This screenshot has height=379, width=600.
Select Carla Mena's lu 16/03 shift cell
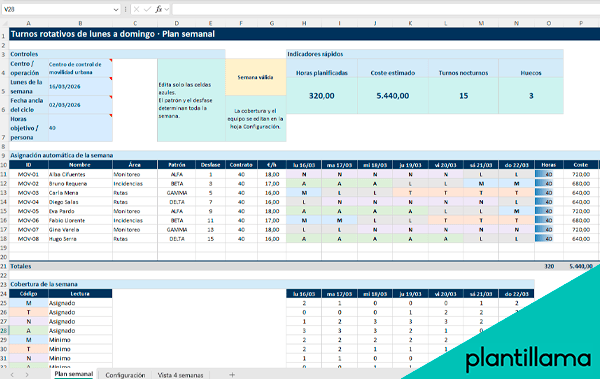click(304, 193)
